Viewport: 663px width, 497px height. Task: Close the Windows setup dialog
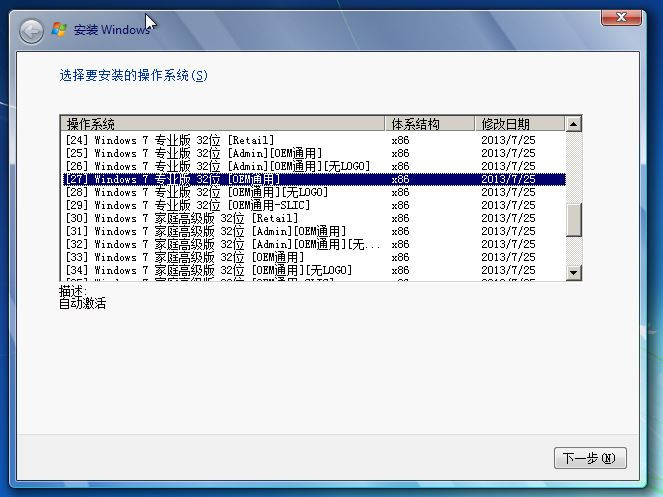click(621, 17)
